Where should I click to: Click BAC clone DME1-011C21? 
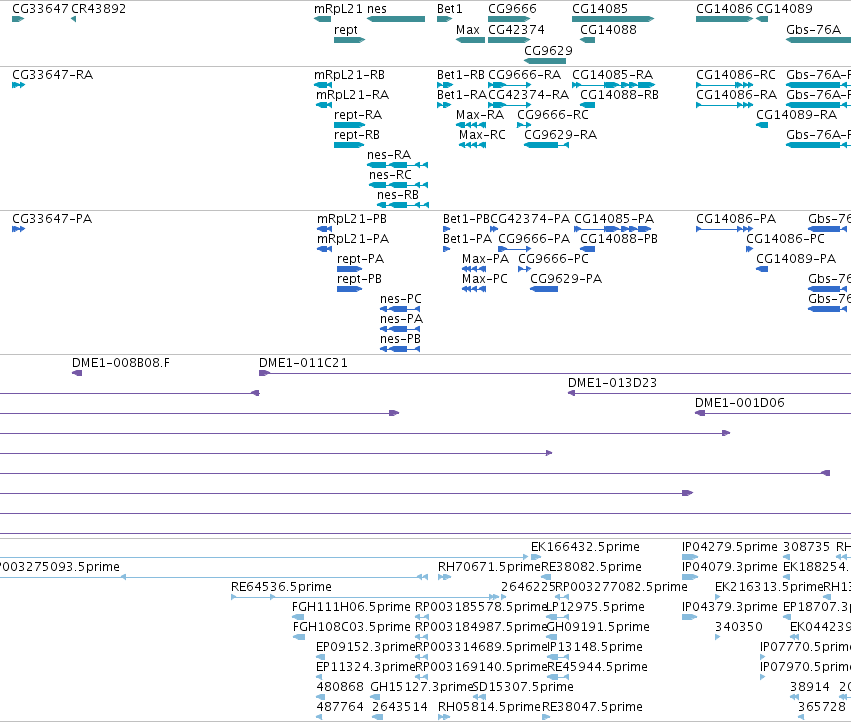coord(303,363)
